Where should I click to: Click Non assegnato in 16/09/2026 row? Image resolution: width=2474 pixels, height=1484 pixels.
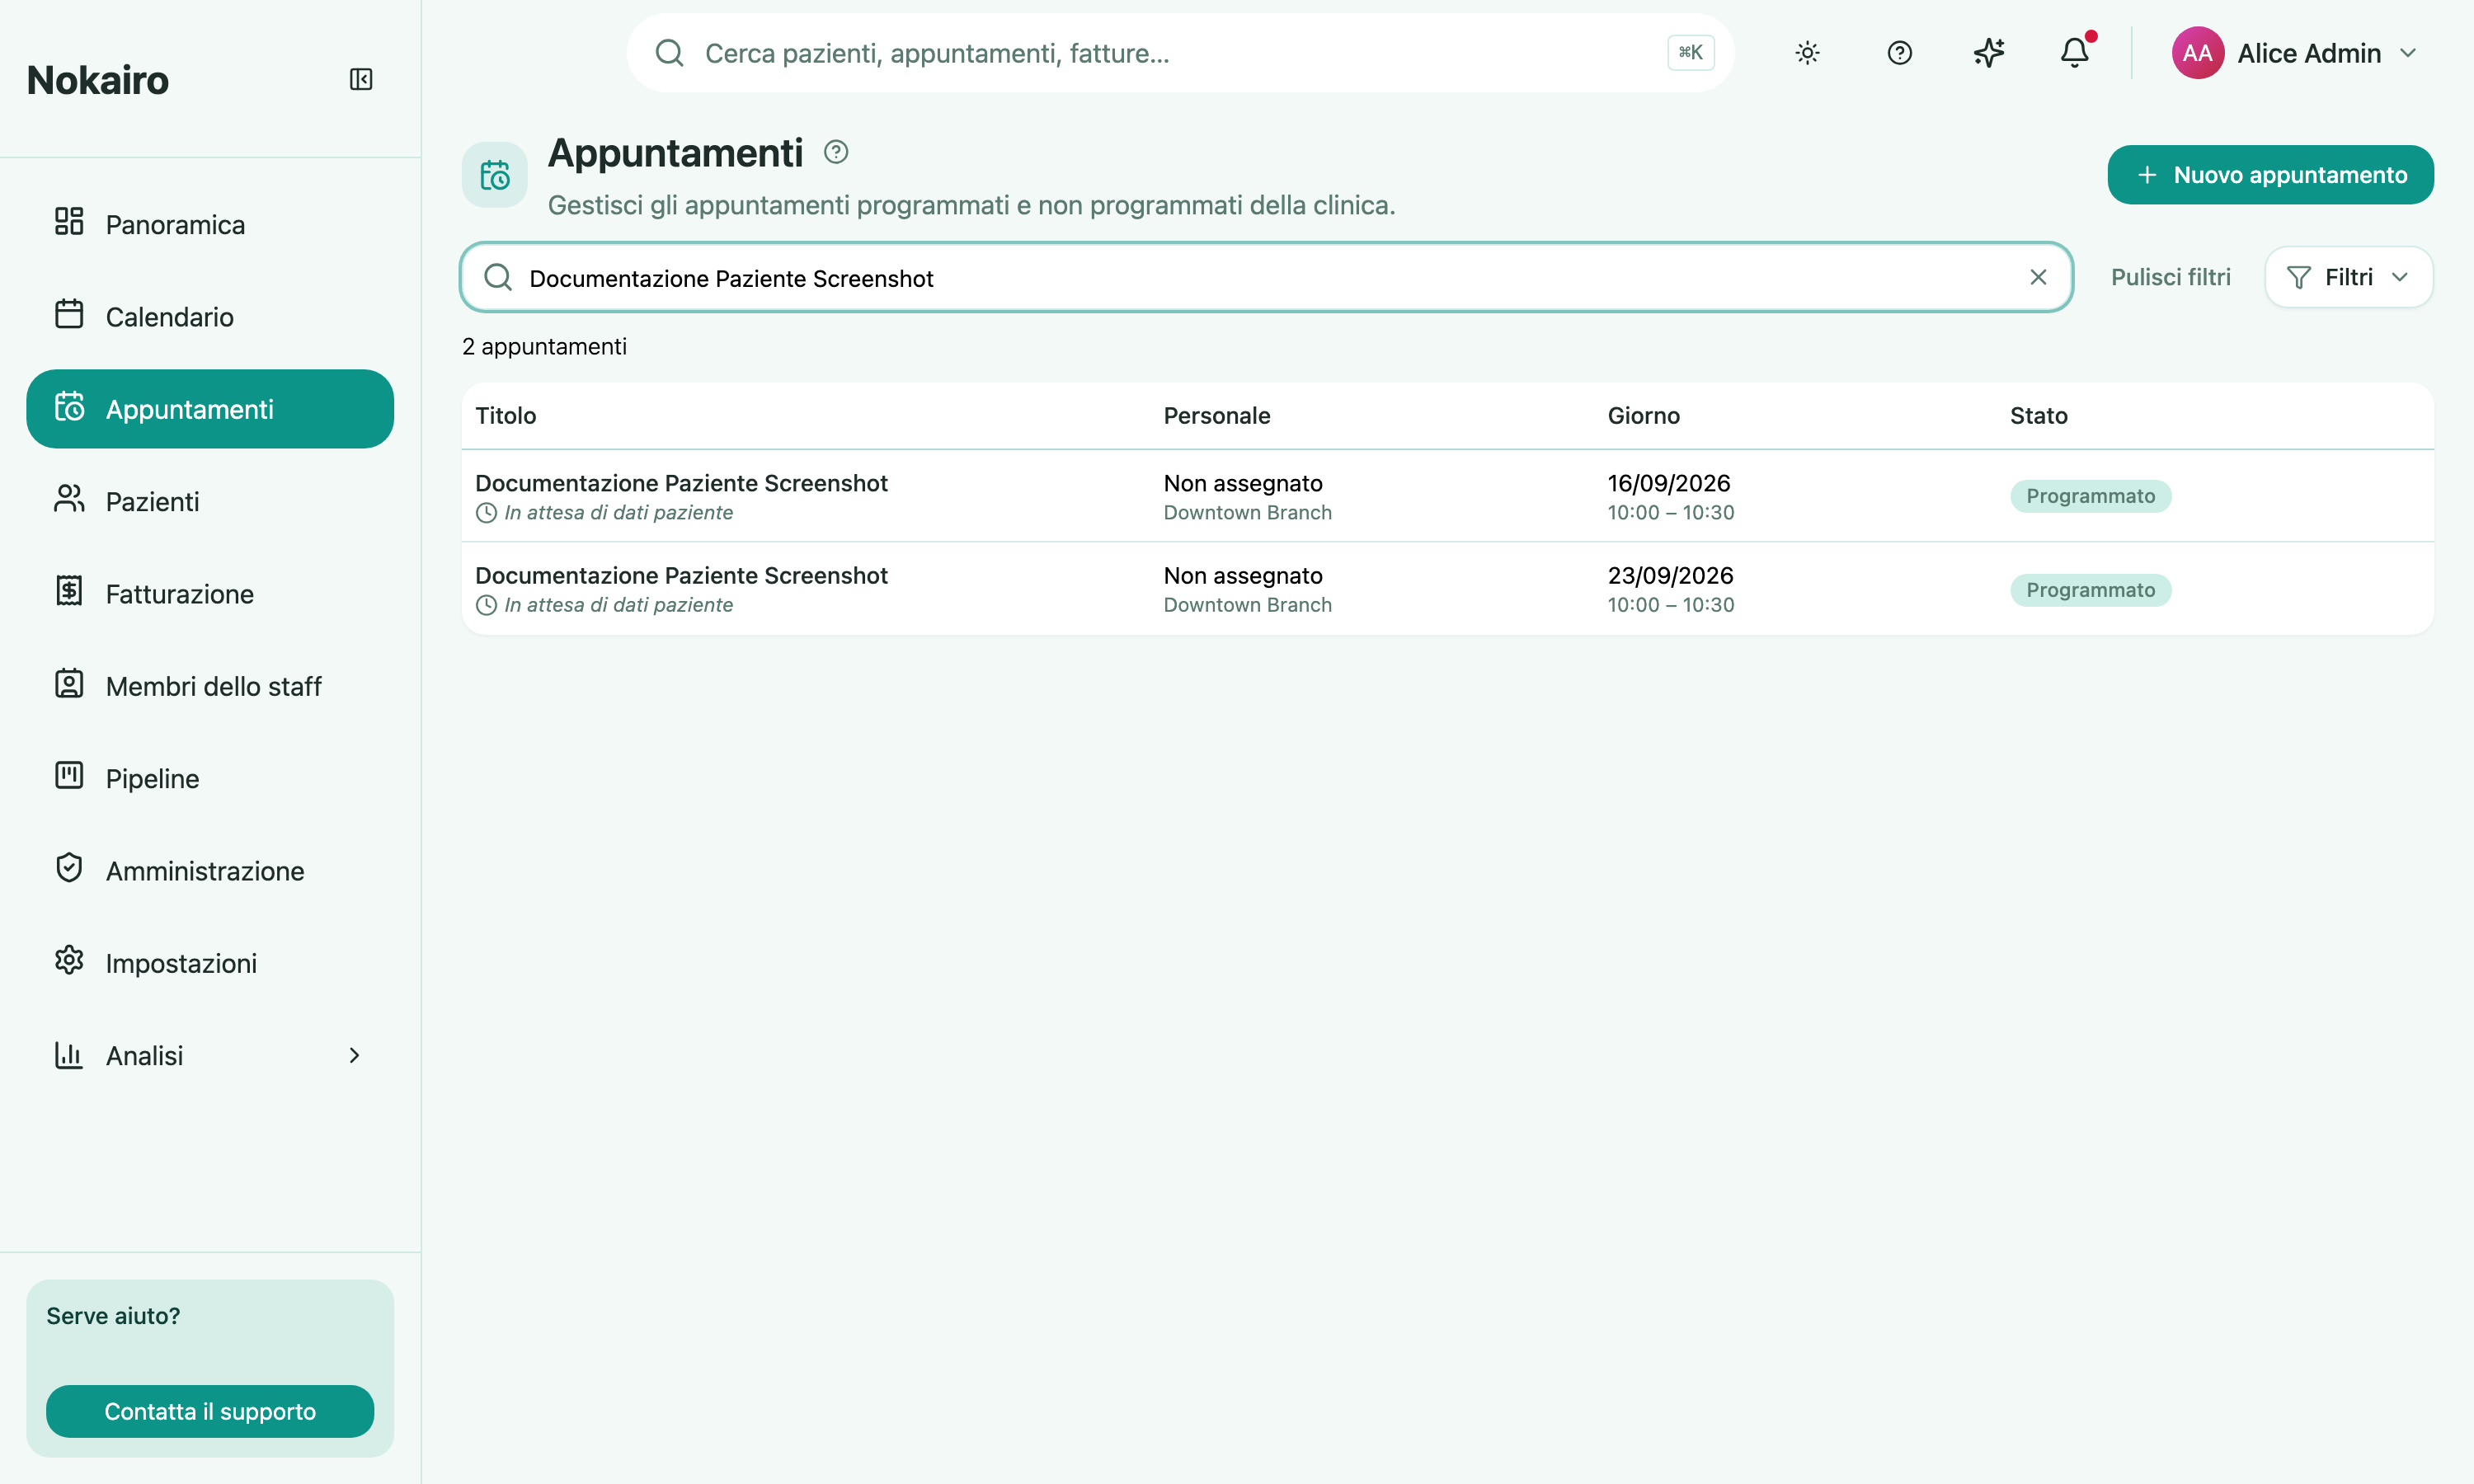pos(1242,483)
